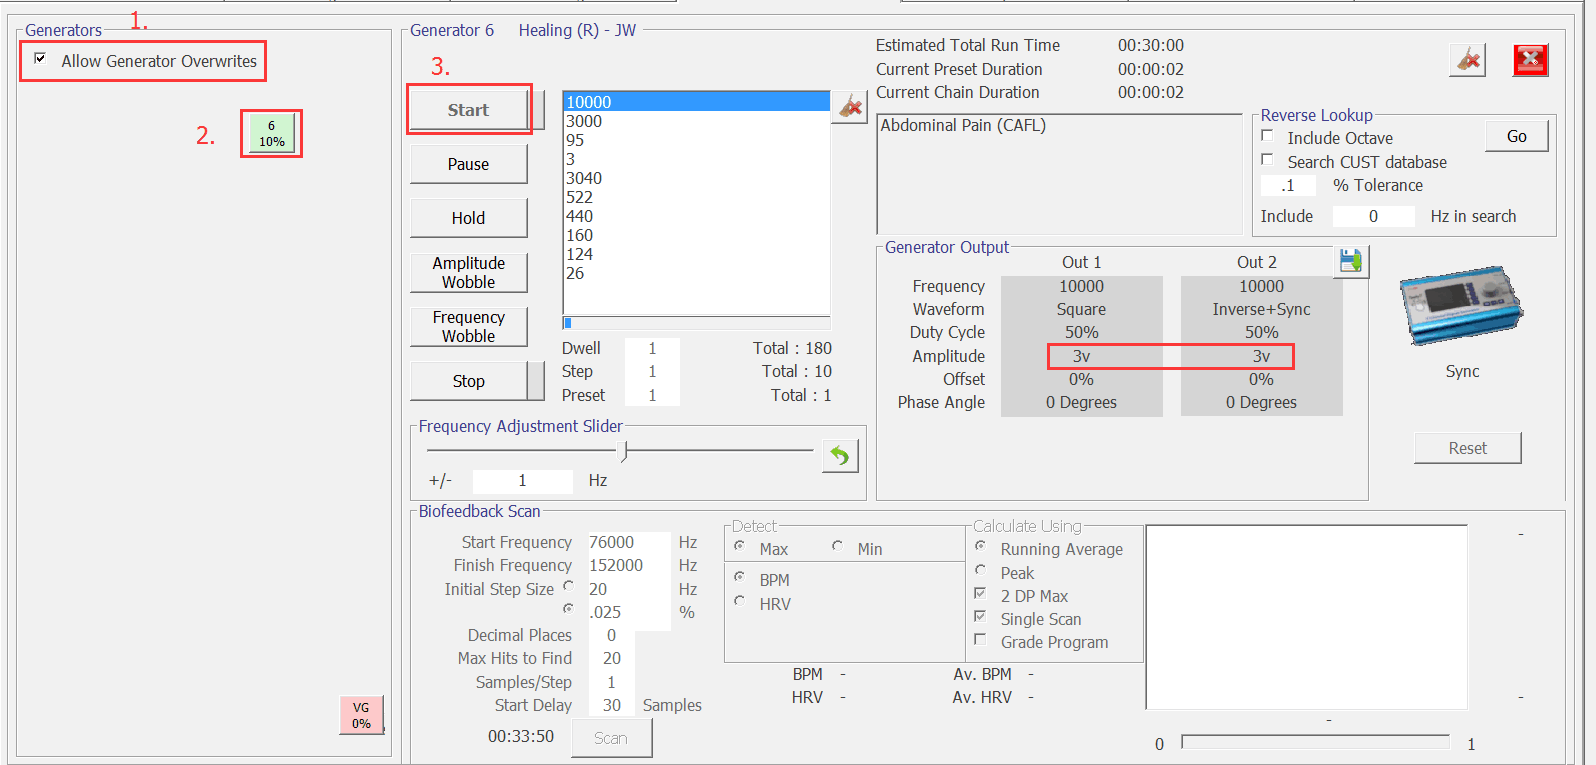Select frequency 10000 in the list

click(x=696, y=102)
